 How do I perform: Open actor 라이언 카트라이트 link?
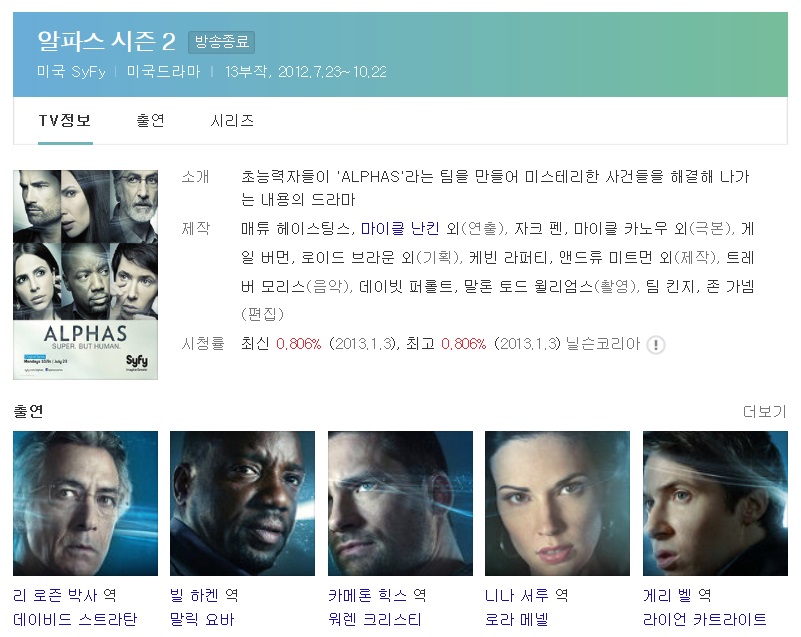704,619
